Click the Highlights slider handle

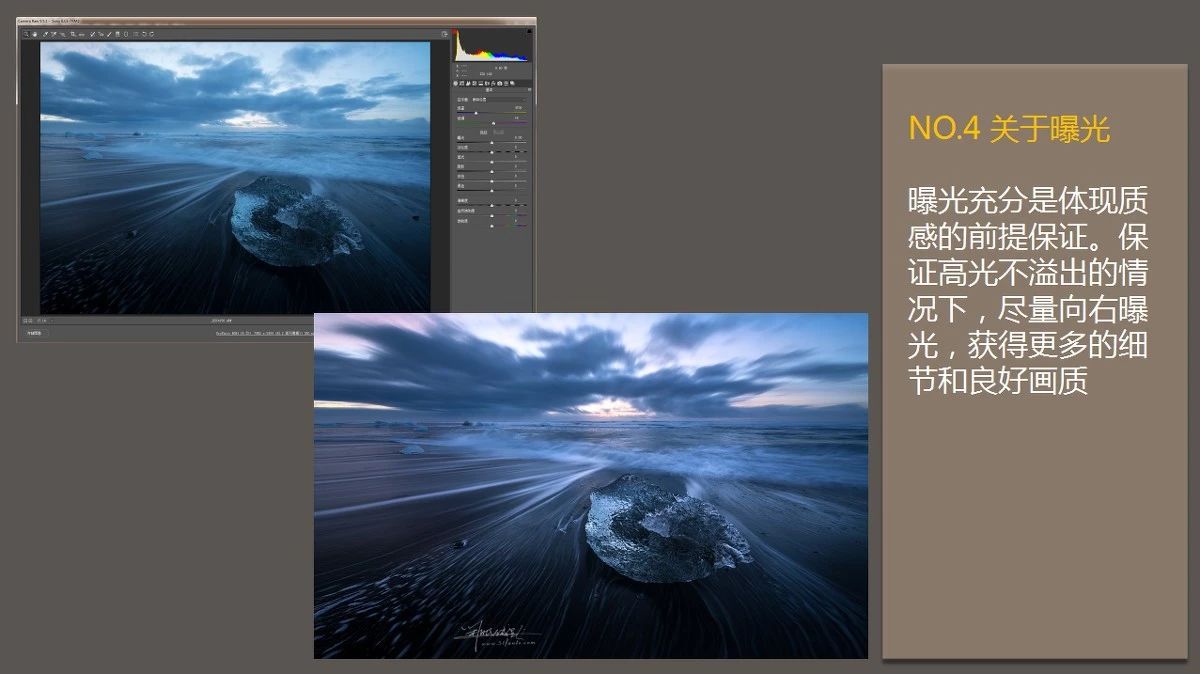492,162
